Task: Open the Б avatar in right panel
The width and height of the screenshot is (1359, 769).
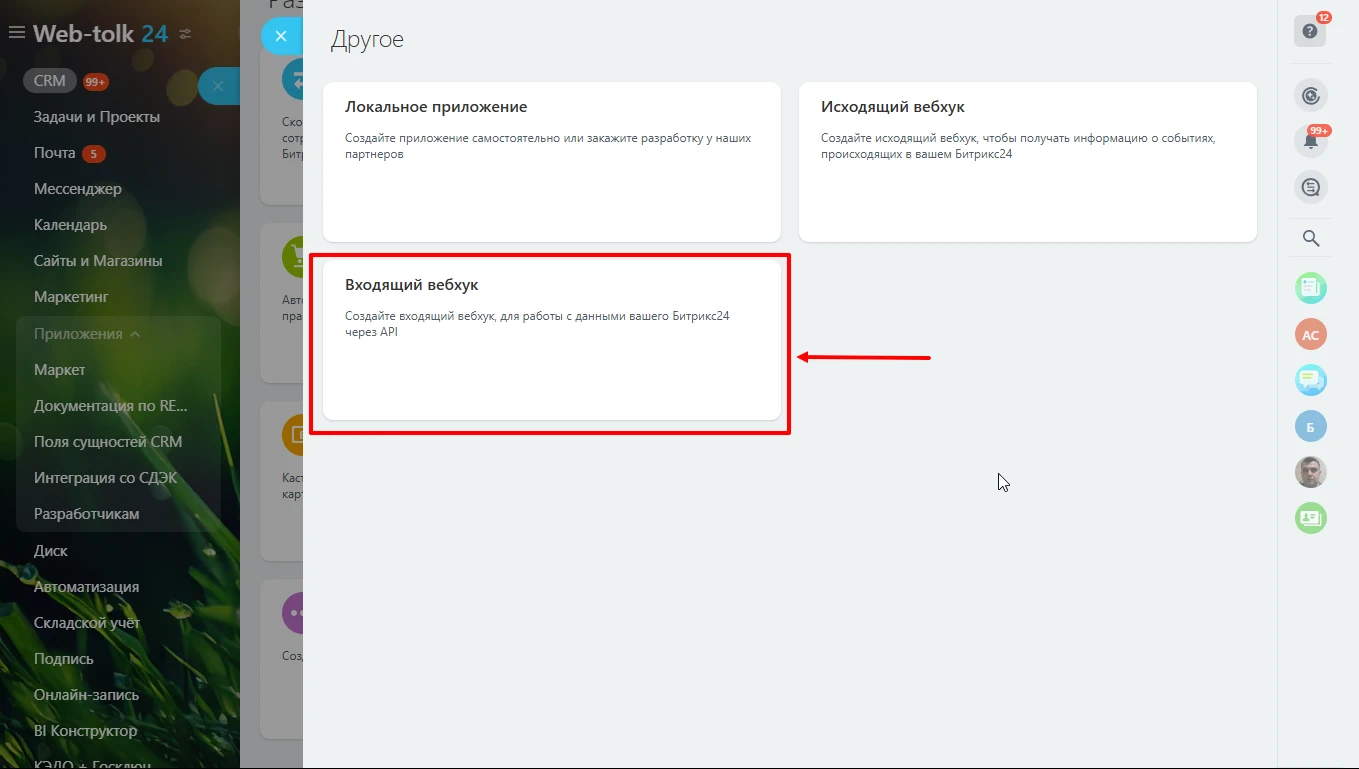Action: [1310, 426]
